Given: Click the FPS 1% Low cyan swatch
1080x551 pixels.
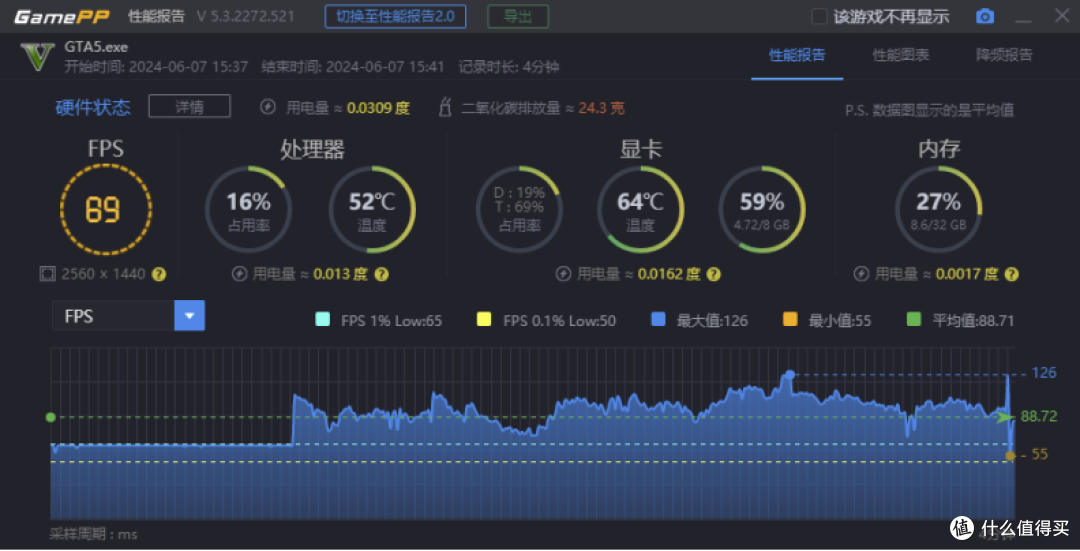Looking at the screenshot, I should click(x=322, y=319).
